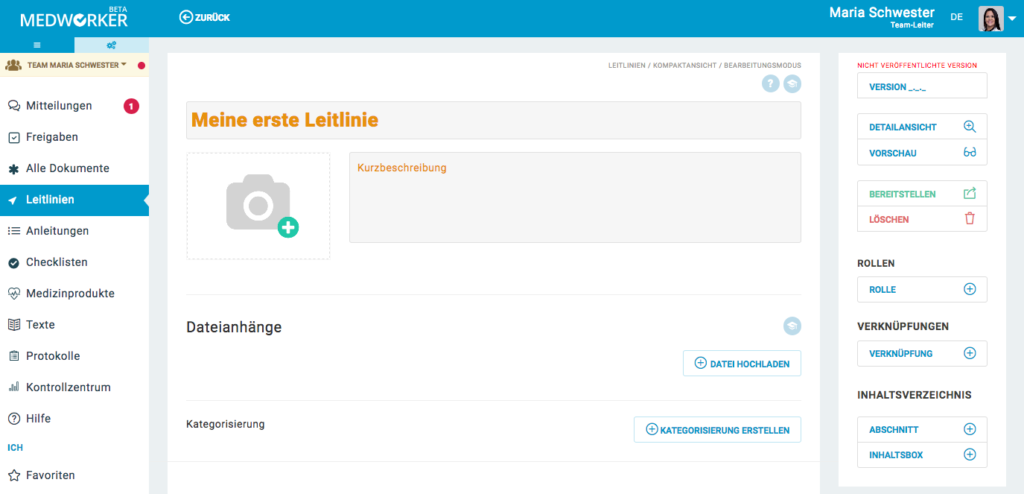
Task: Add a new Rolle
Action: tap(921, 289)
